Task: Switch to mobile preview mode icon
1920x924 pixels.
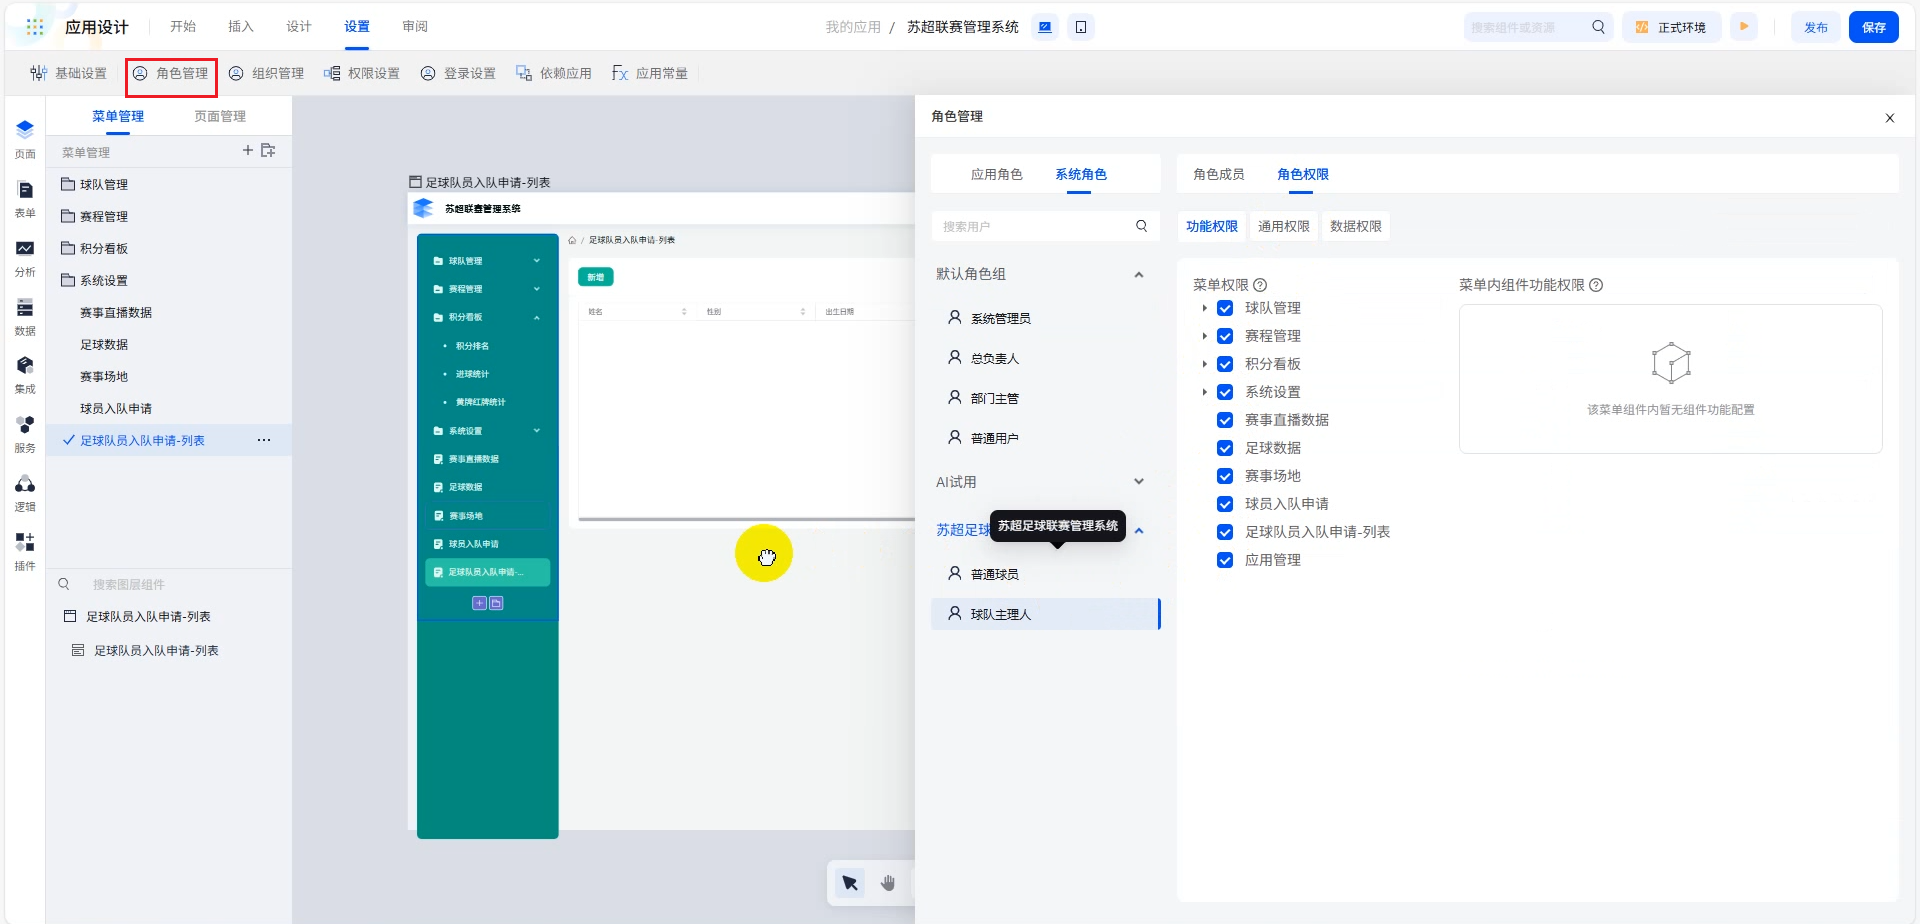Action: [x=1081, y=27]
